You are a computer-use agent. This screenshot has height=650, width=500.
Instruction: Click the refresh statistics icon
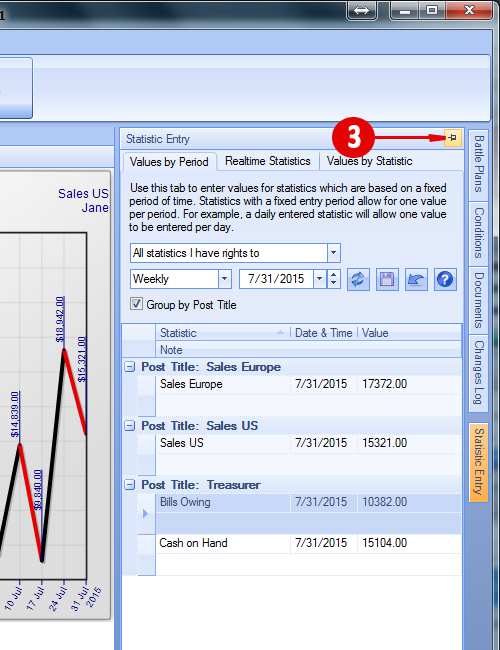click(358, 279)
